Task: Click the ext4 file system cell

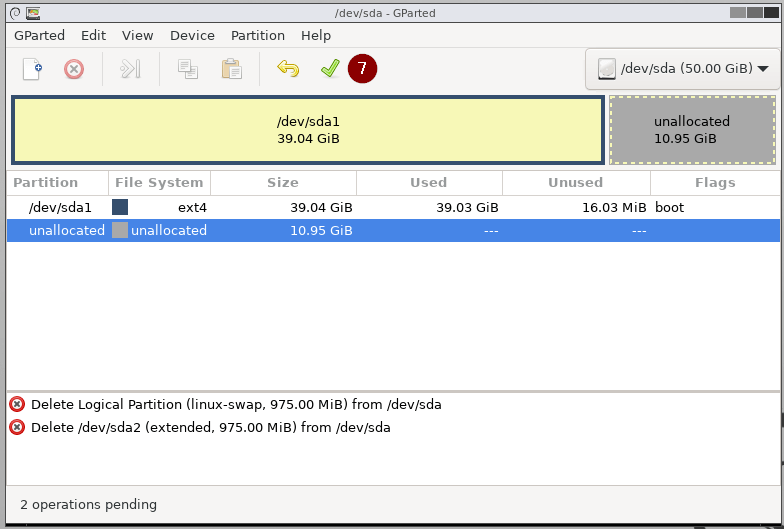Action: [x=192, y=208]
